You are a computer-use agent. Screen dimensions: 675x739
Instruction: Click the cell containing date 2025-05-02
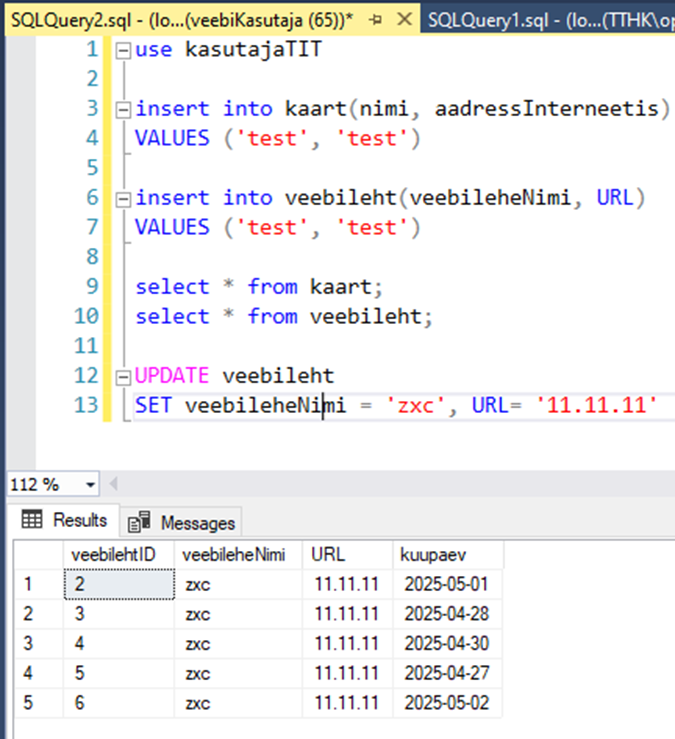pos(446,703)
